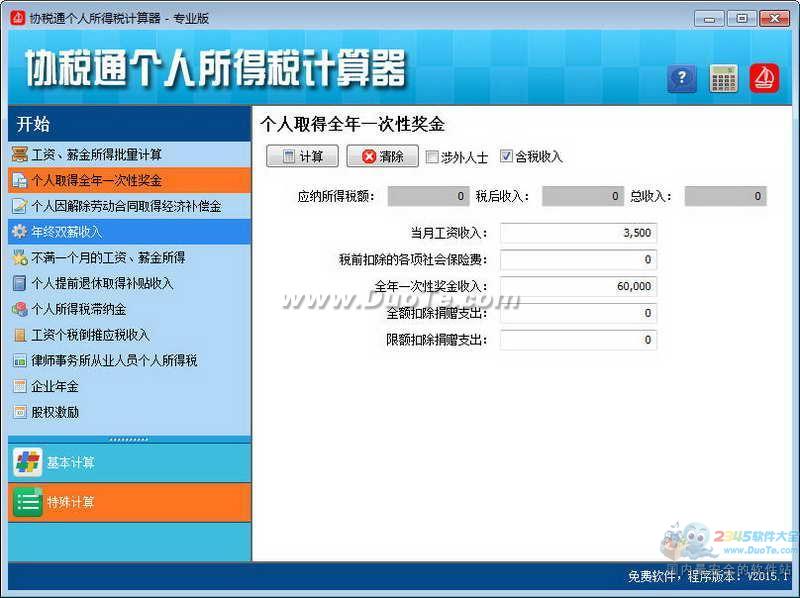800x598 pixels.
Task: Click the icon beside 工资个税倒推应税收入
Action: point(19,335)
